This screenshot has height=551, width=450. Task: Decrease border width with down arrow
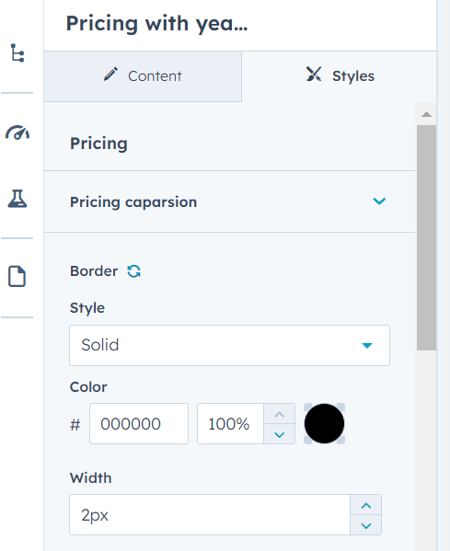tap(366, 525)
